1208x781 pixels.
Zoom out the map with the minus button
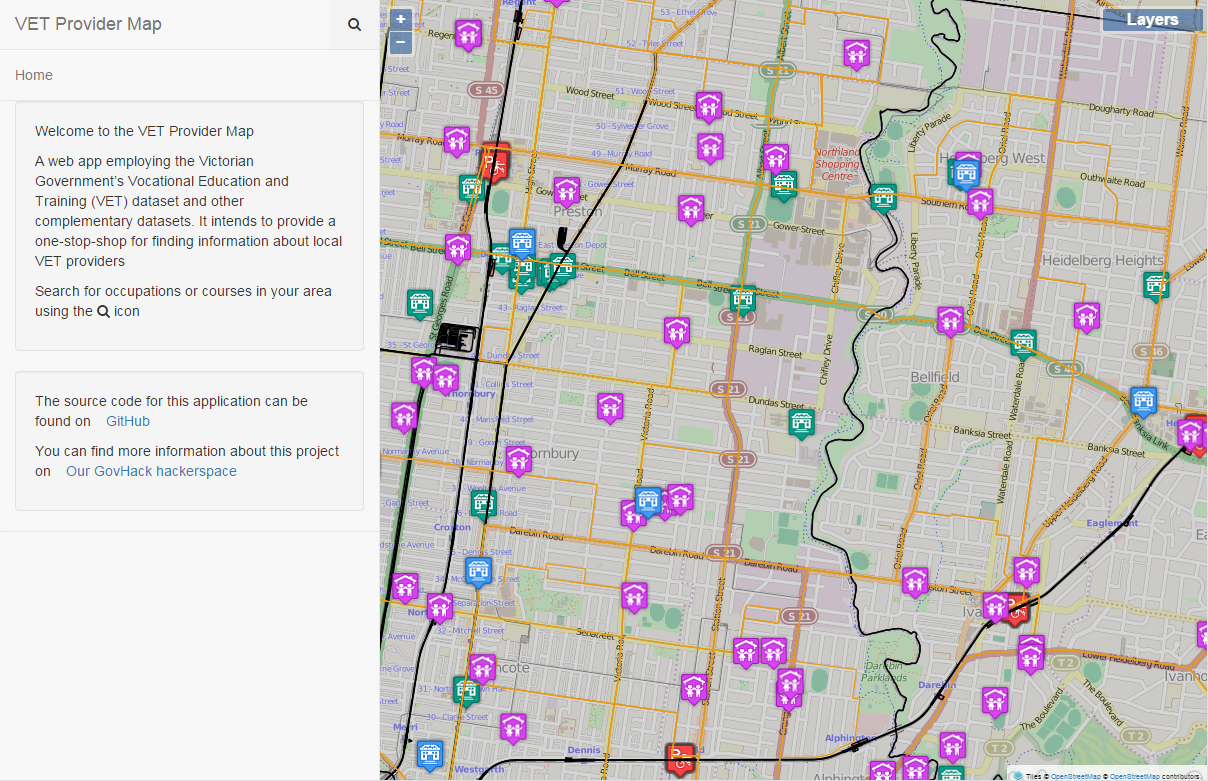click(400, 42)
